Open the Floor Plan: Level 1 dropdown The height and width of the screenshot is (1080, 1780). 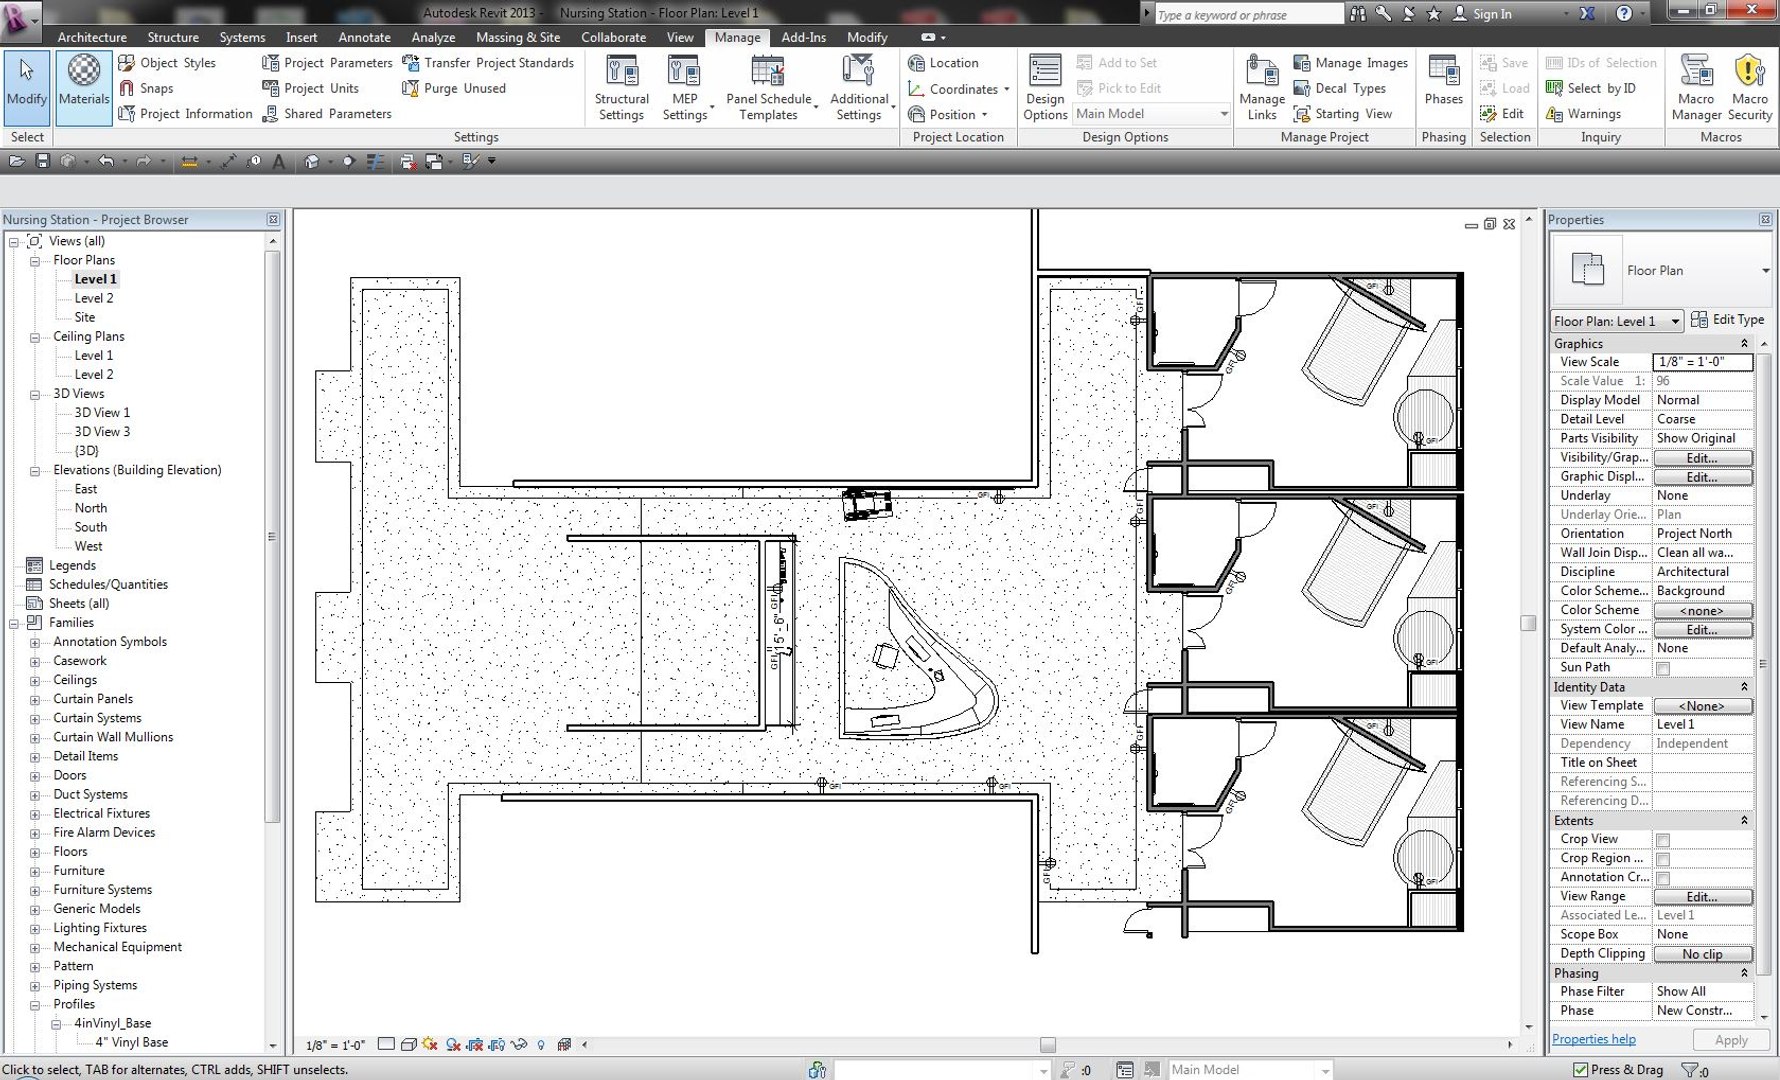1618,321
